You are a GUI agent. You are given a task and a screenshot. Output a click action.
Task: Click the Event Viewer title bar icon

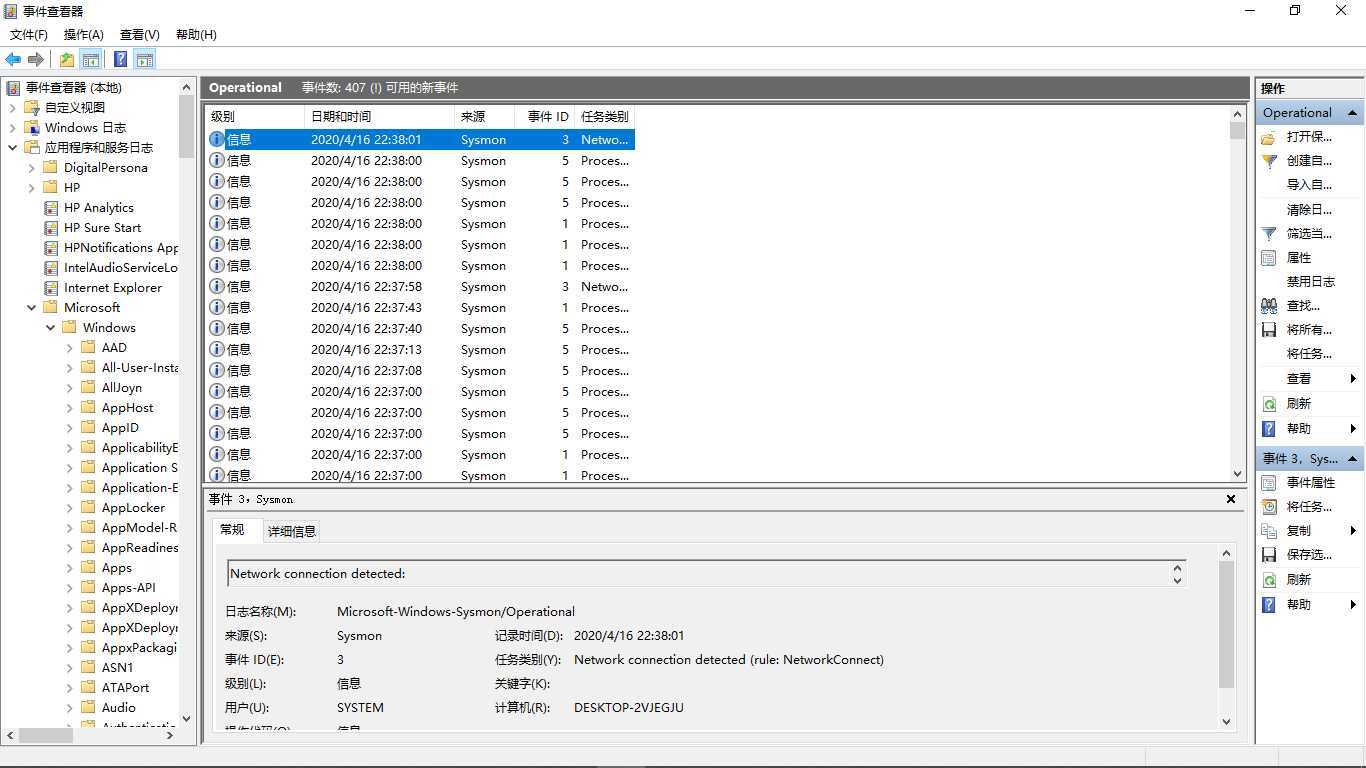pyautogui.click(x=11, y=11)
